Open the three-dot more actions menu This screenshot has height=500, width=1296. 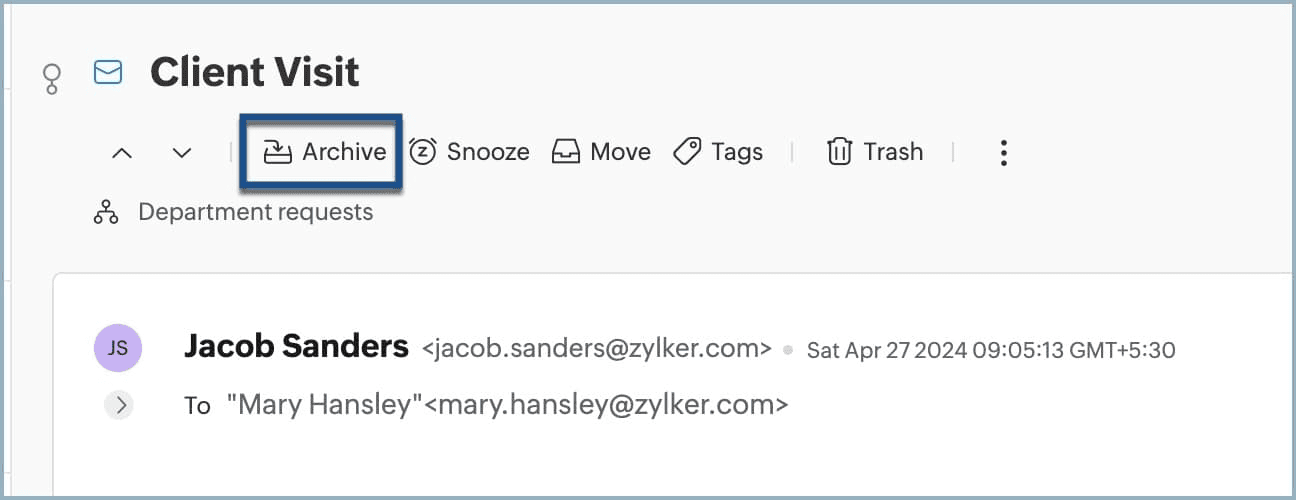tap(1003, 152)
